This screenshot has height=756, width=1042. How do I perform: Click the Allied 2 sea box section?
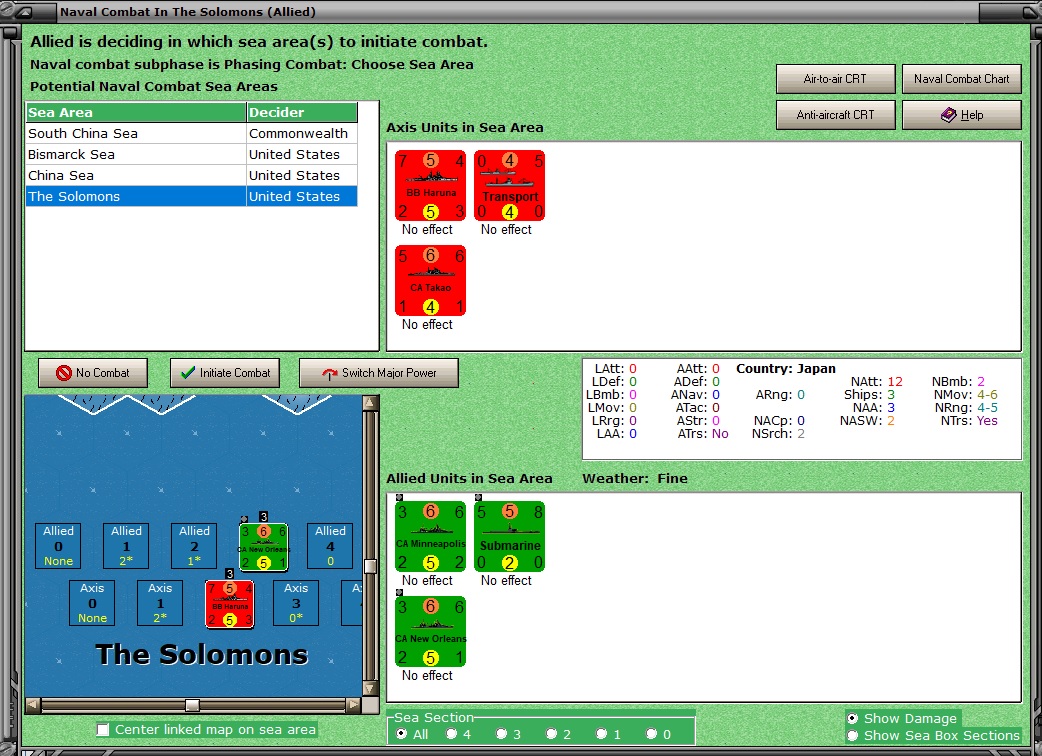[x=194, y=546]
